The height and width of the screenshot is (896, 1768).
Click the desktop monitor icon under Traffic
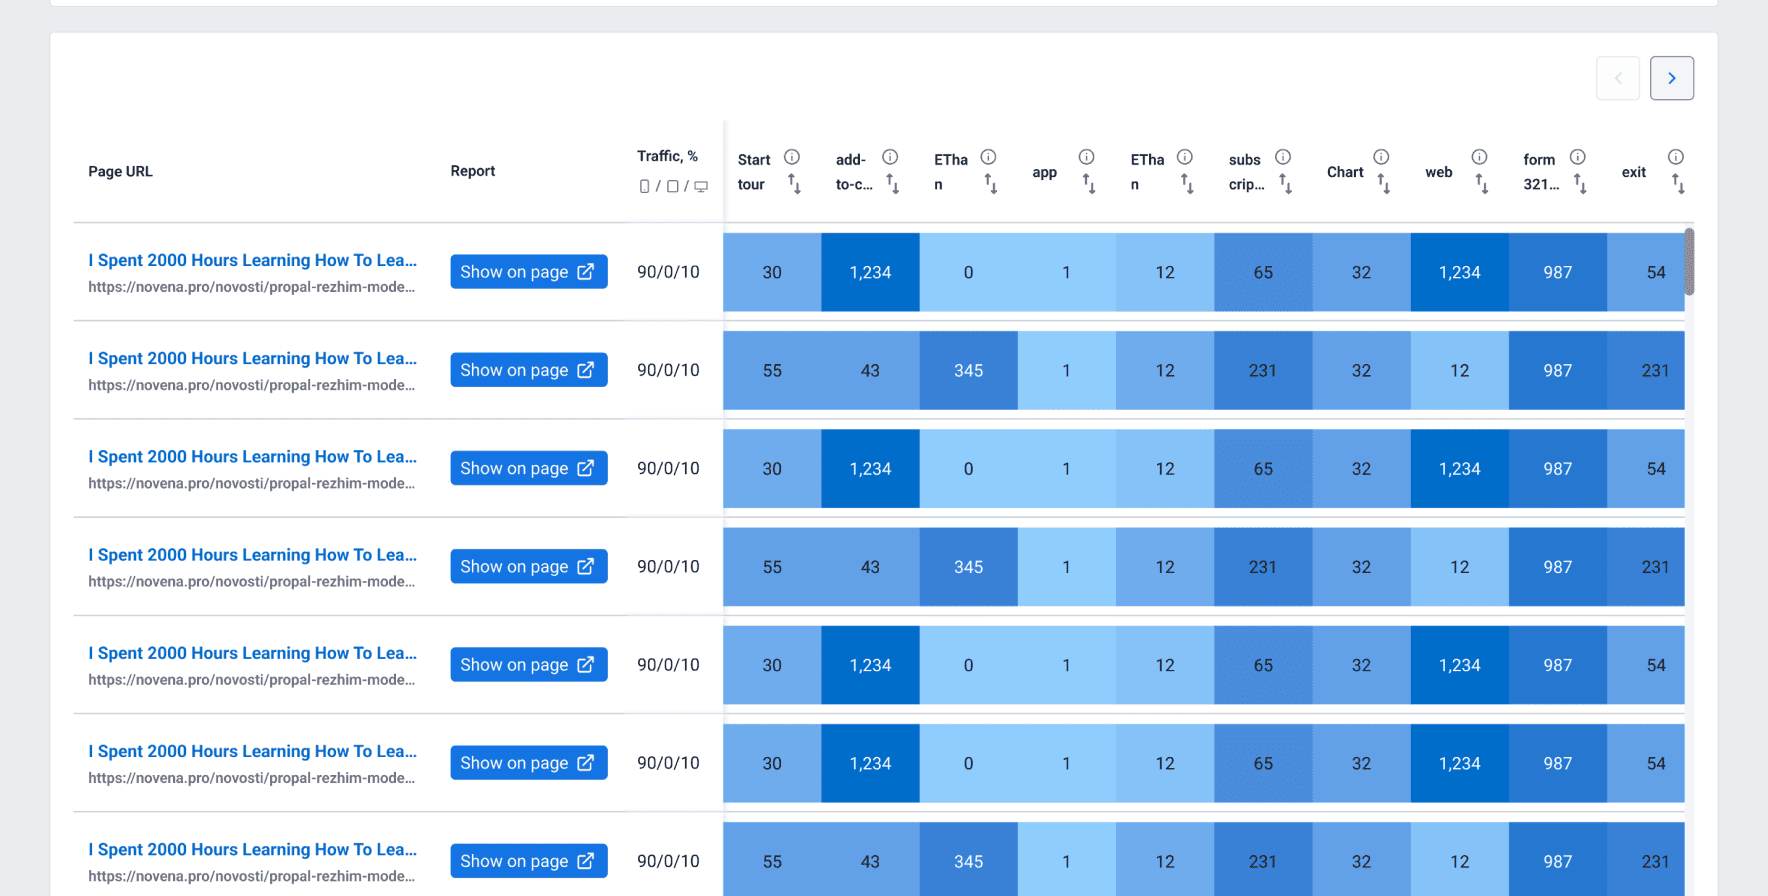pyautogui.click(x=701, y=187)
